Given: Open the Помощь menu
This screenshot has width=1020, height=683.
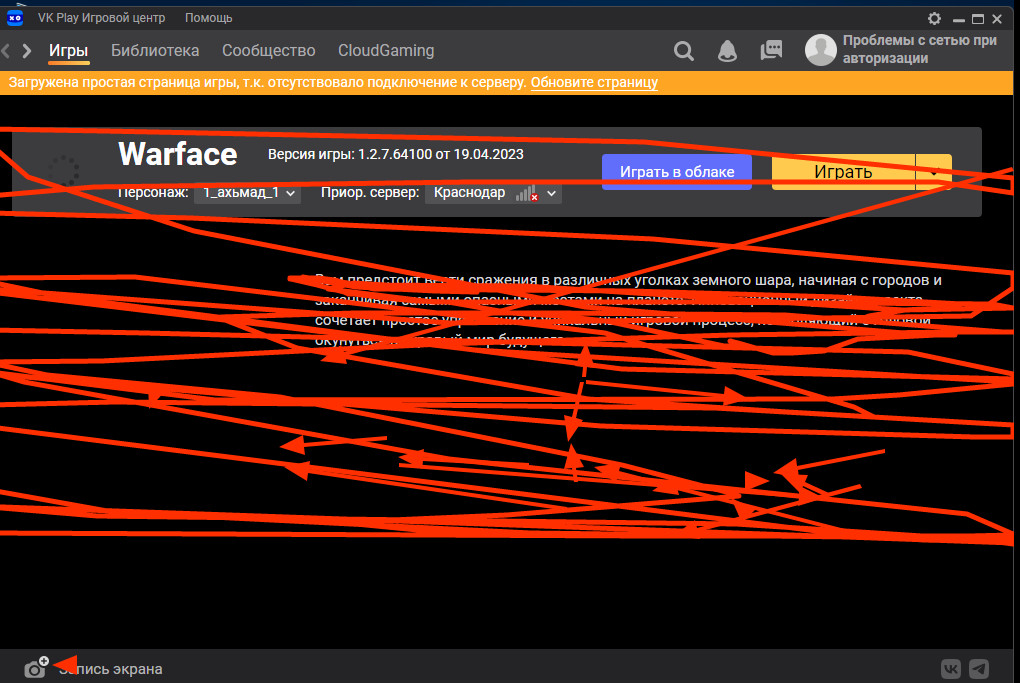Looking at the screenshot, I should pyautogui.click(x=208, y=18).
